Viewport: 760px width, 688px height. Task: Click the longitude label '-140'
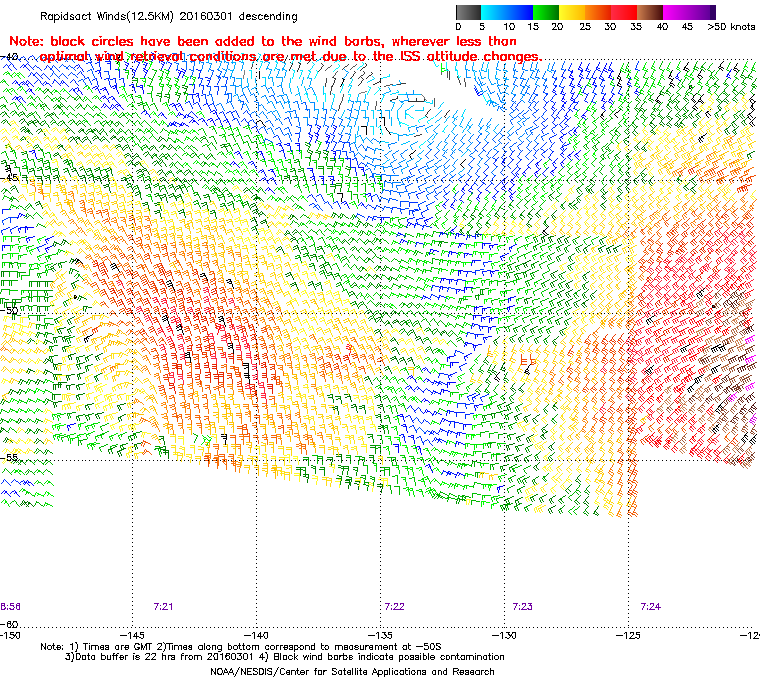point(256,635)
